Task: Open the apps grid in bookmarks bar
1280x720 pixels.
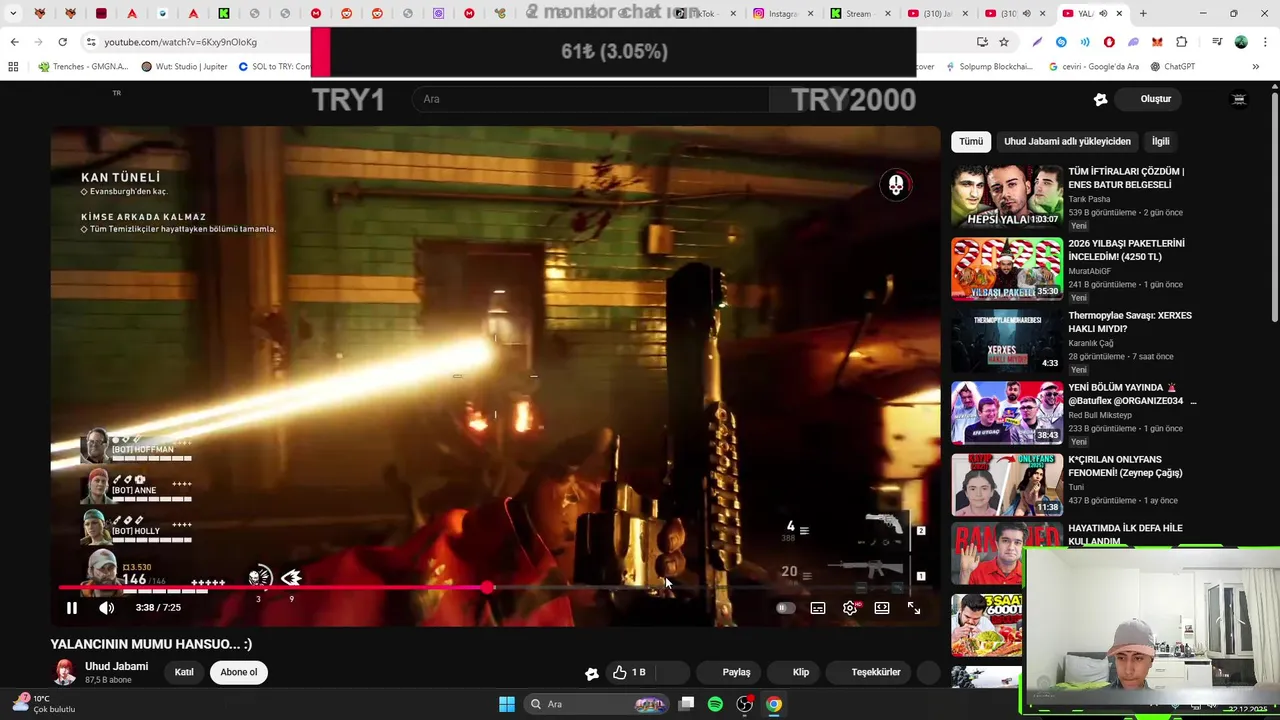Action: coord(13,67)
